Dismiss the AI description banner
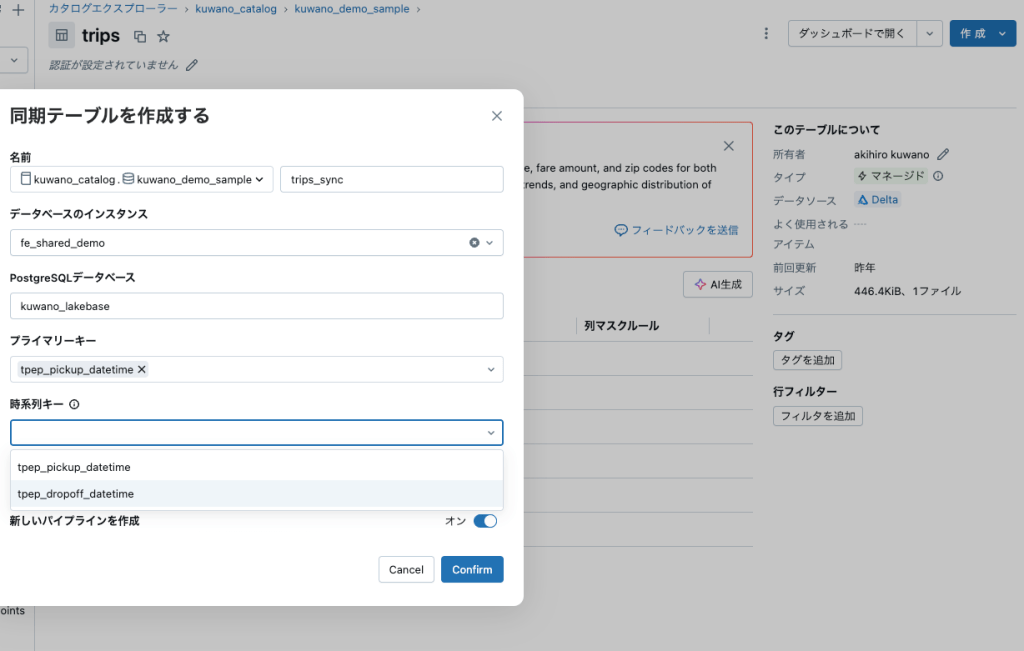This screenshot has width=1024, height=651. pos(729,146)
